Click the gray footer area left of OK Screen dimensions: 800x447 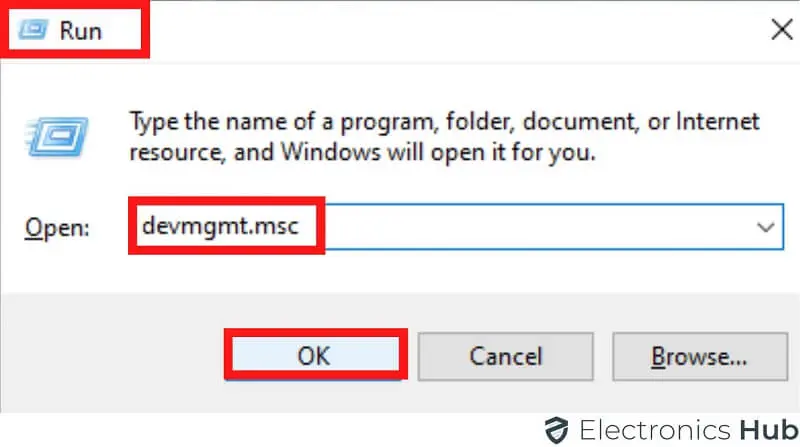point(110,355)
